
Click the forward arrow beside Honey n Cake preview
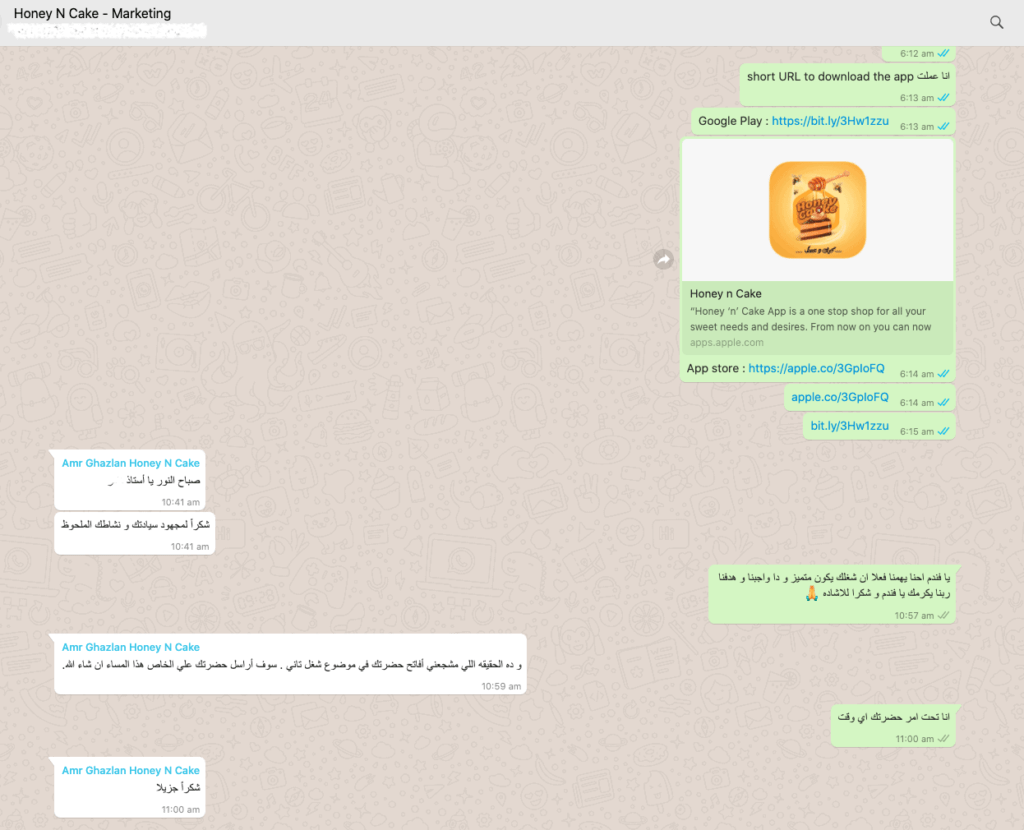(664, 259)
